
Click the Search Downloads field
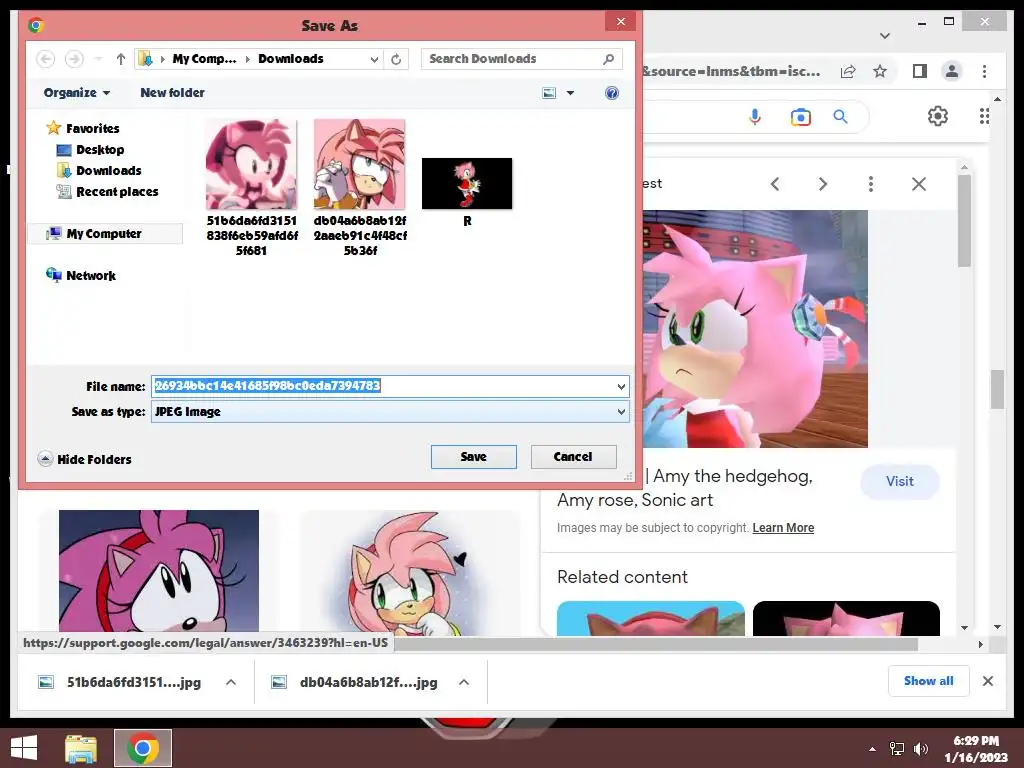point(513,59)
